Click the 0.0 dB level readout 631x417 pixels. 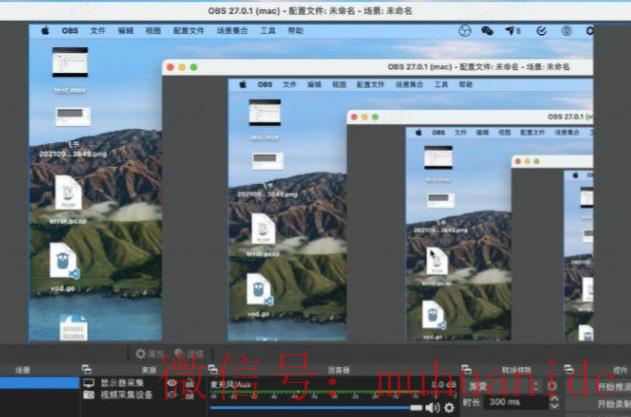click(443, 384)
